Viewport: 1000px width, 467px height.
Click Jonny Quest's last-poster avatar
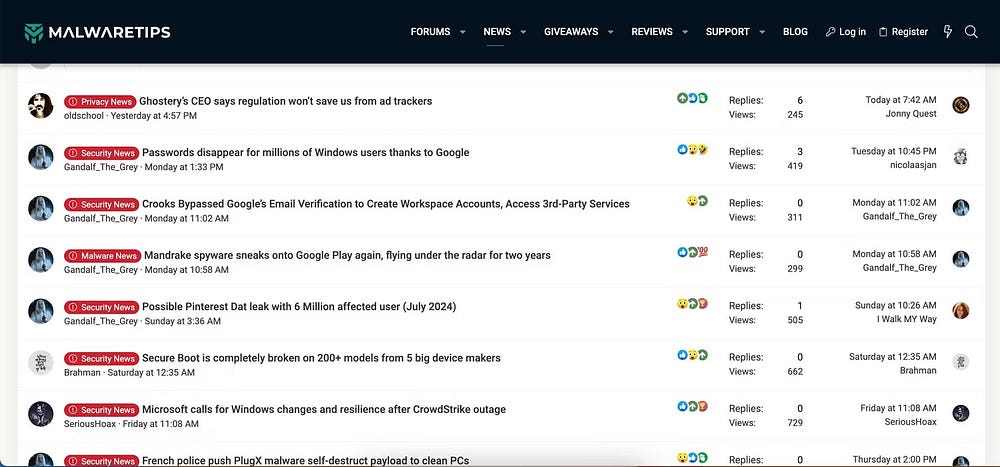click(961, 106)
